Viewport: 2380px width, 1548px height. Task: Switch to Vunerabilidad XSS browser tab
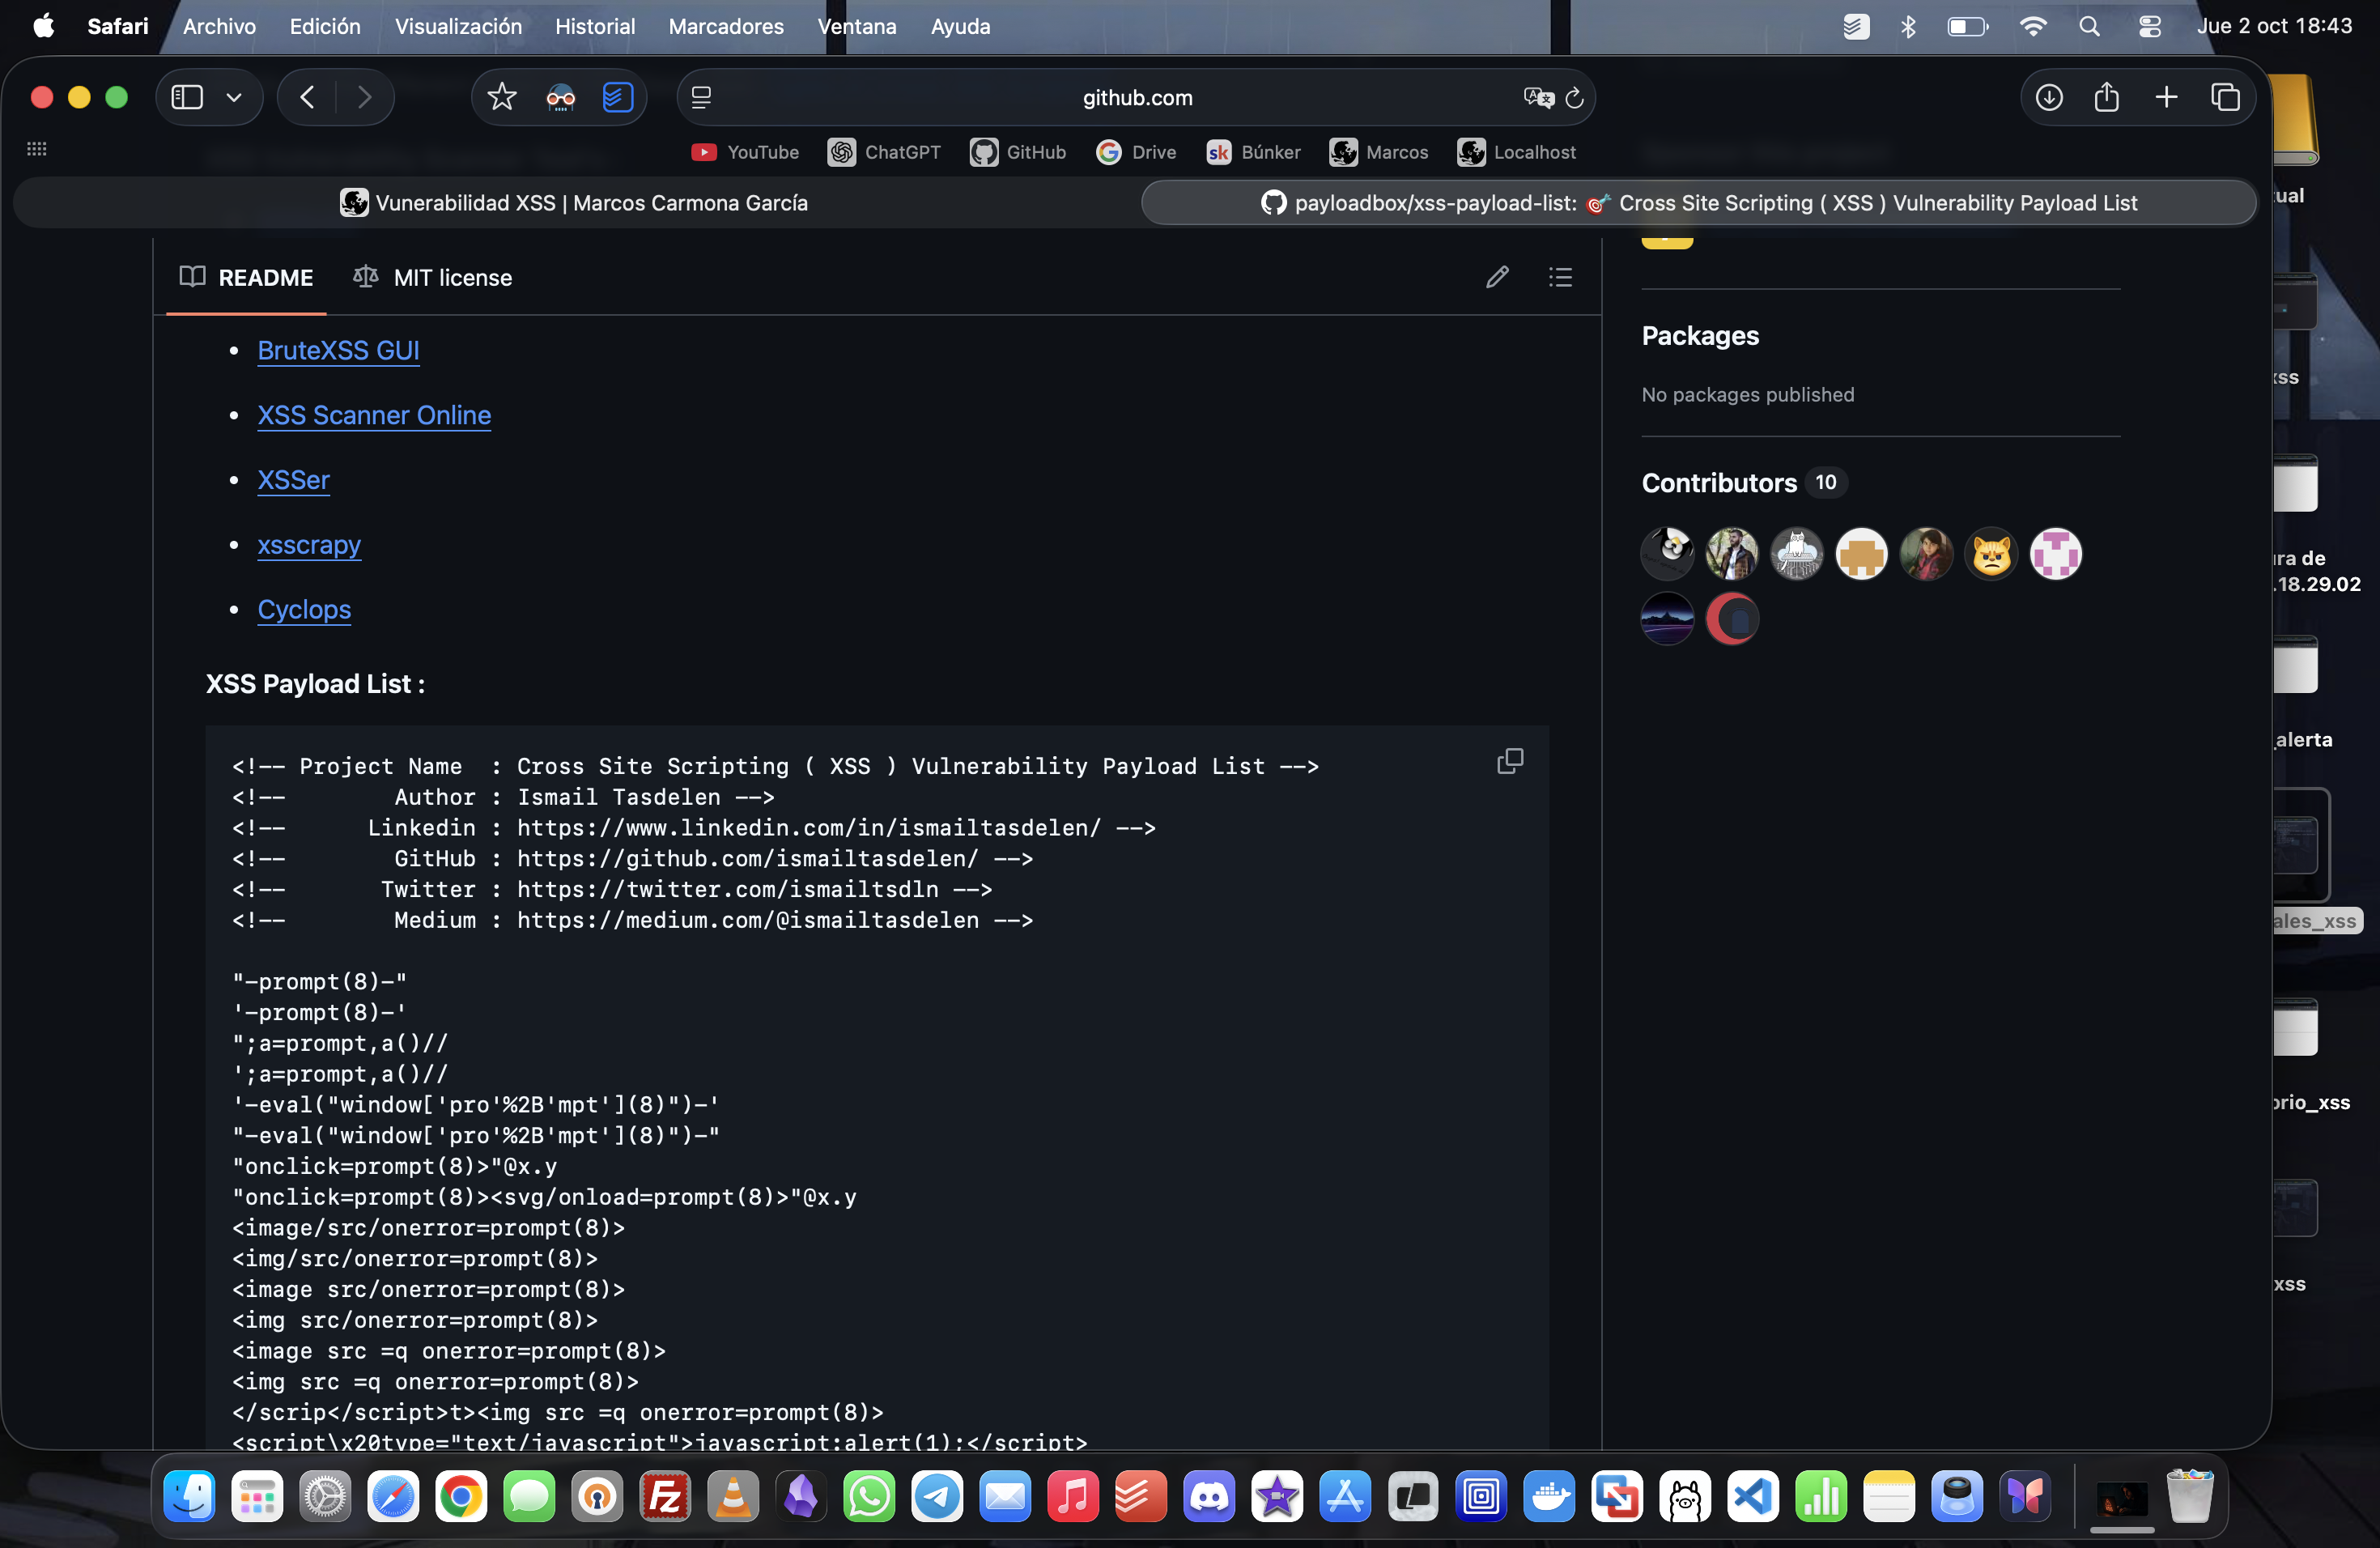click(575, 203)
